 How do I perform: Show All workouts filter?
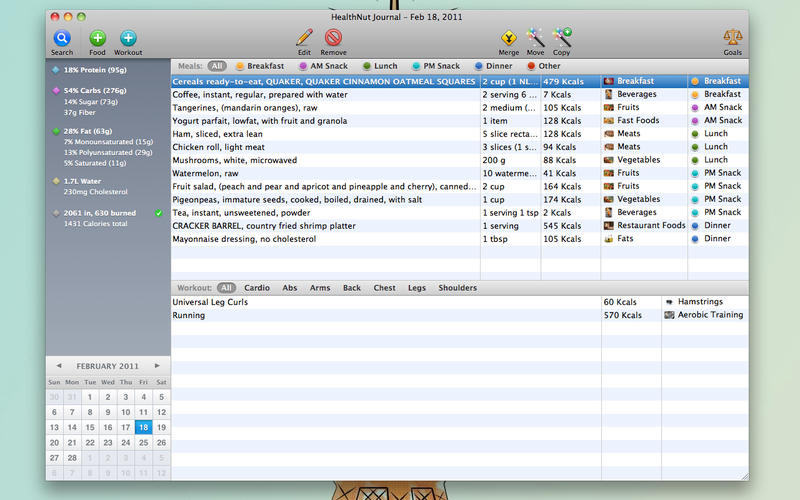226,288
